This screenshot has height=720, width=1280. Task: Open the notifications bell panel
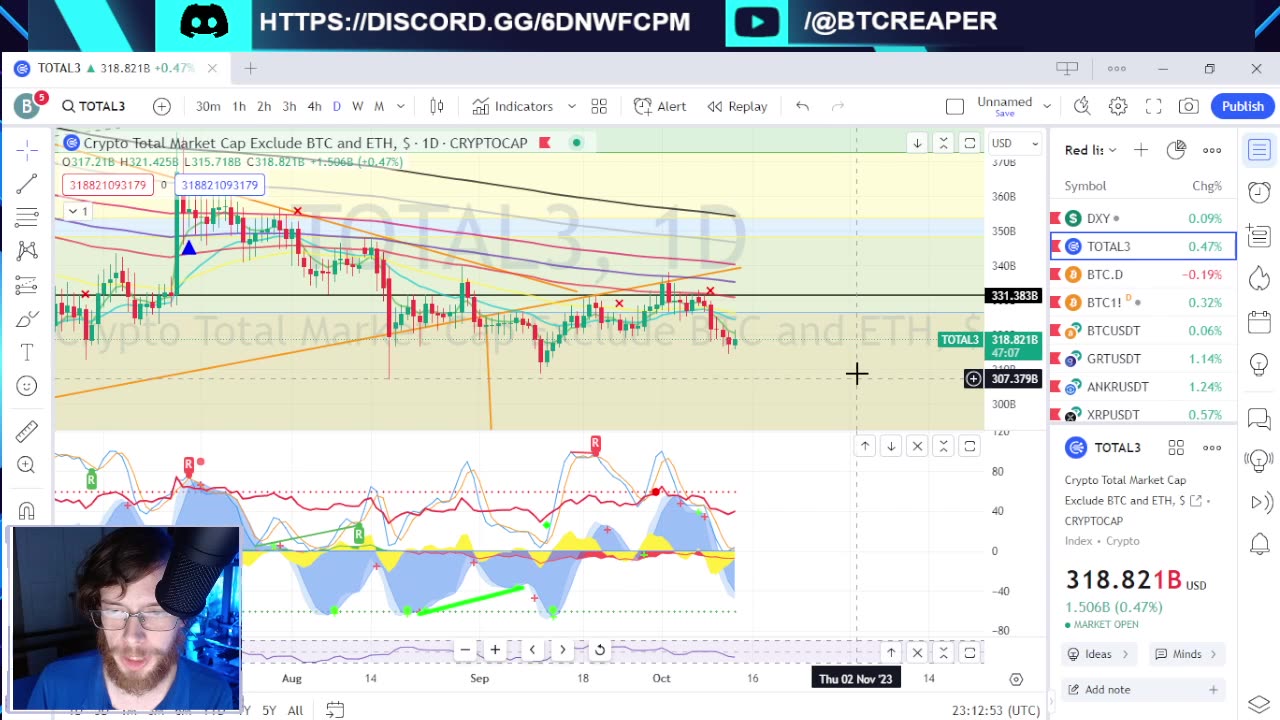[1259, 544]
